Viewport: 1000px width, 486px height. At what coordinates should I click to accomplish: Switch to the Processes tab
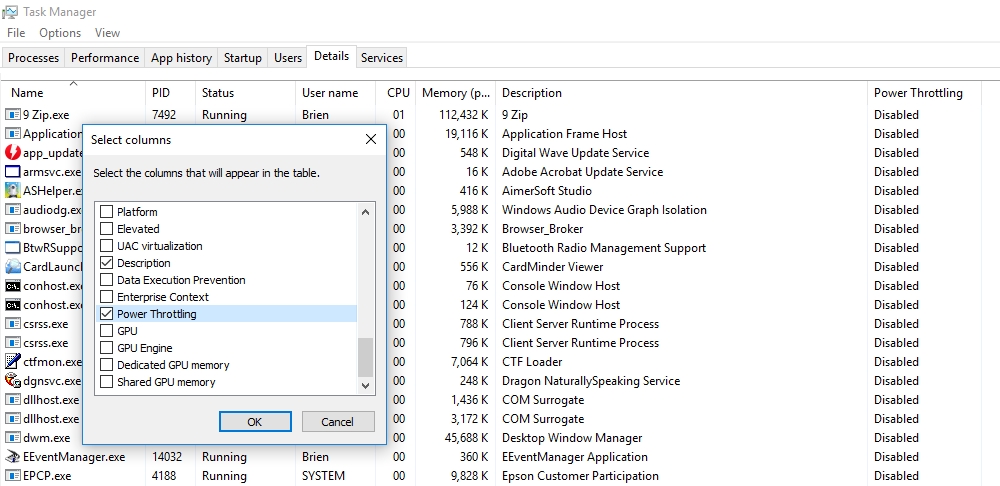point(33,57)
